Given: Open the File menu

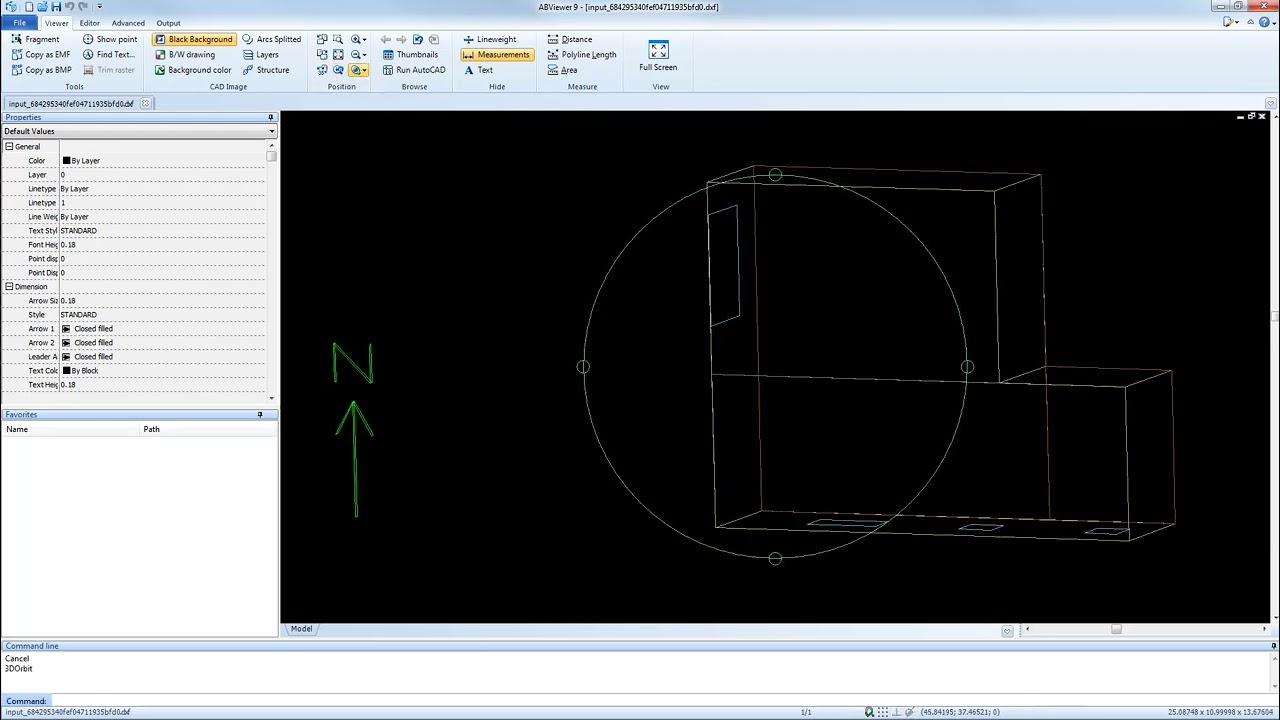Looking at the screenshot, I should point(19,23).
